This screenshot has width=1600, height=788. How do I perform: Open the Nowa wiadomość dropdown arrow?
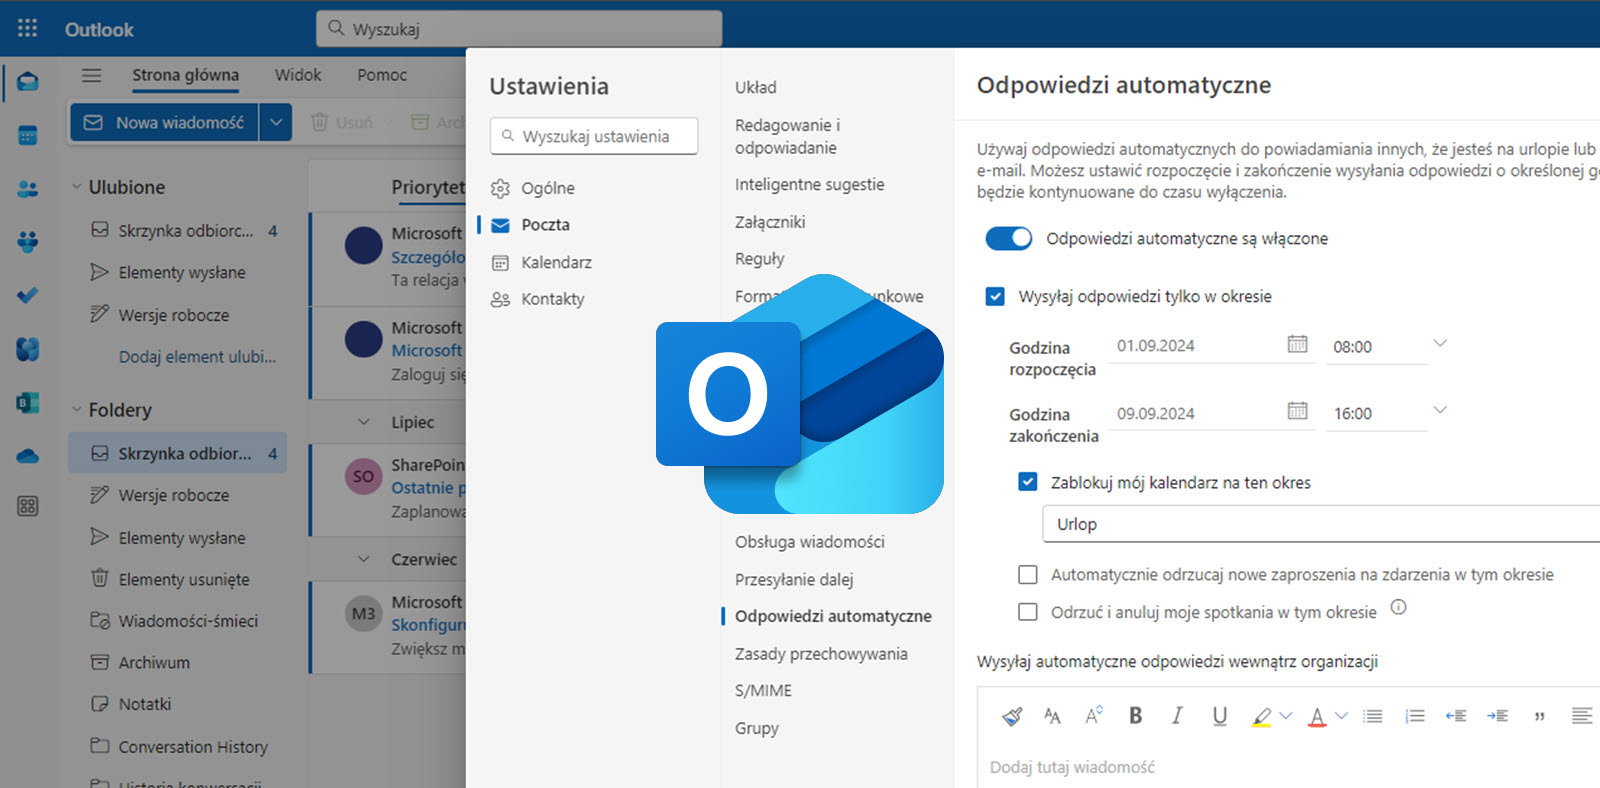click(276, 122)
